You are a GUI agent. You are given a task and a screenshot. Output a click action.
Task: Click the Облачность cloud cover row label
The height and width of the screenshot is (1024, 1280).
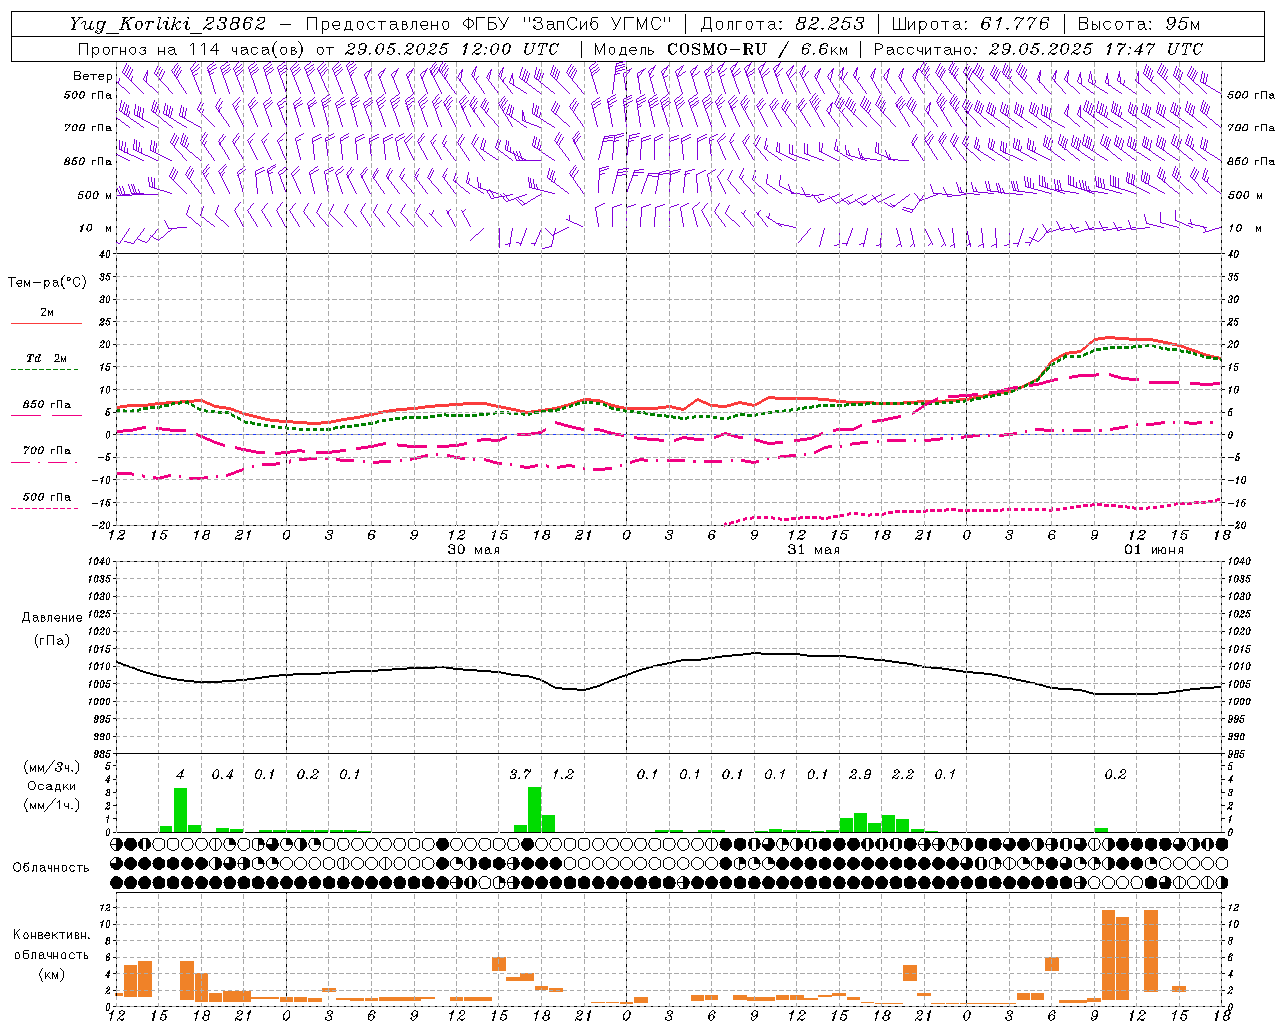[x=50, y=868]
